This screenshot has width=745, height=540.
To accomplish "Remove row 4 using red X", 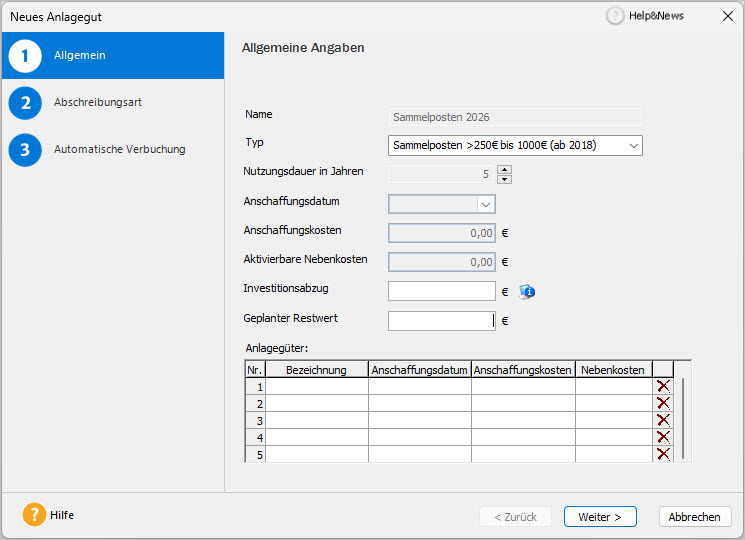I will [x=663, y=437].
